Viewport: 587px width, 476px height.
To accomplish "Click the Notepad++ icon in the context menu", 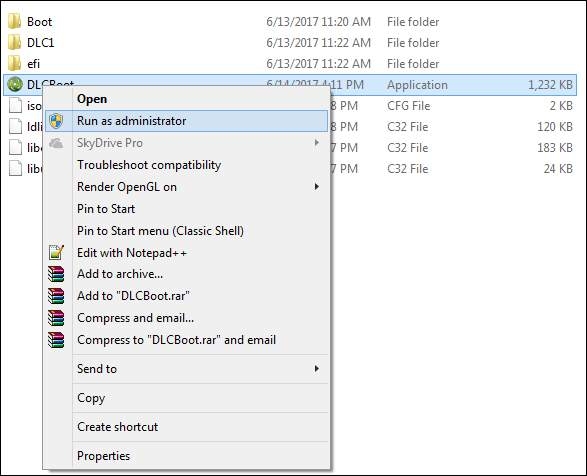I will pos(56,252).
